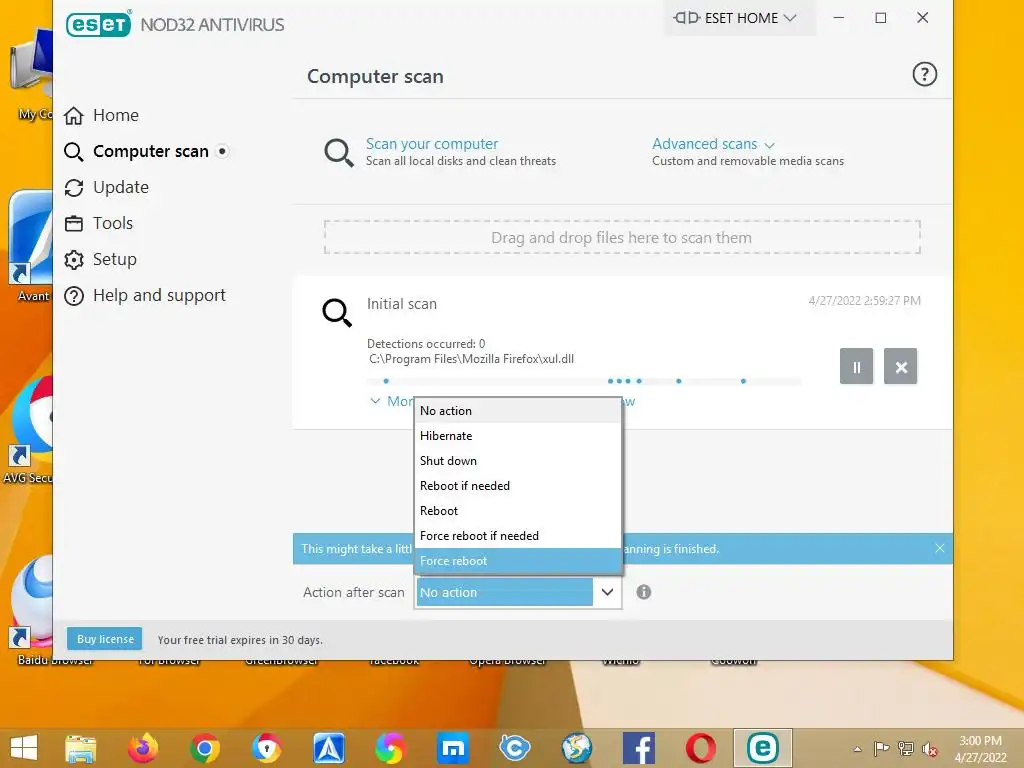Click the Setup gear icon
Viewport: 1024px width, 768px height.
74,260
